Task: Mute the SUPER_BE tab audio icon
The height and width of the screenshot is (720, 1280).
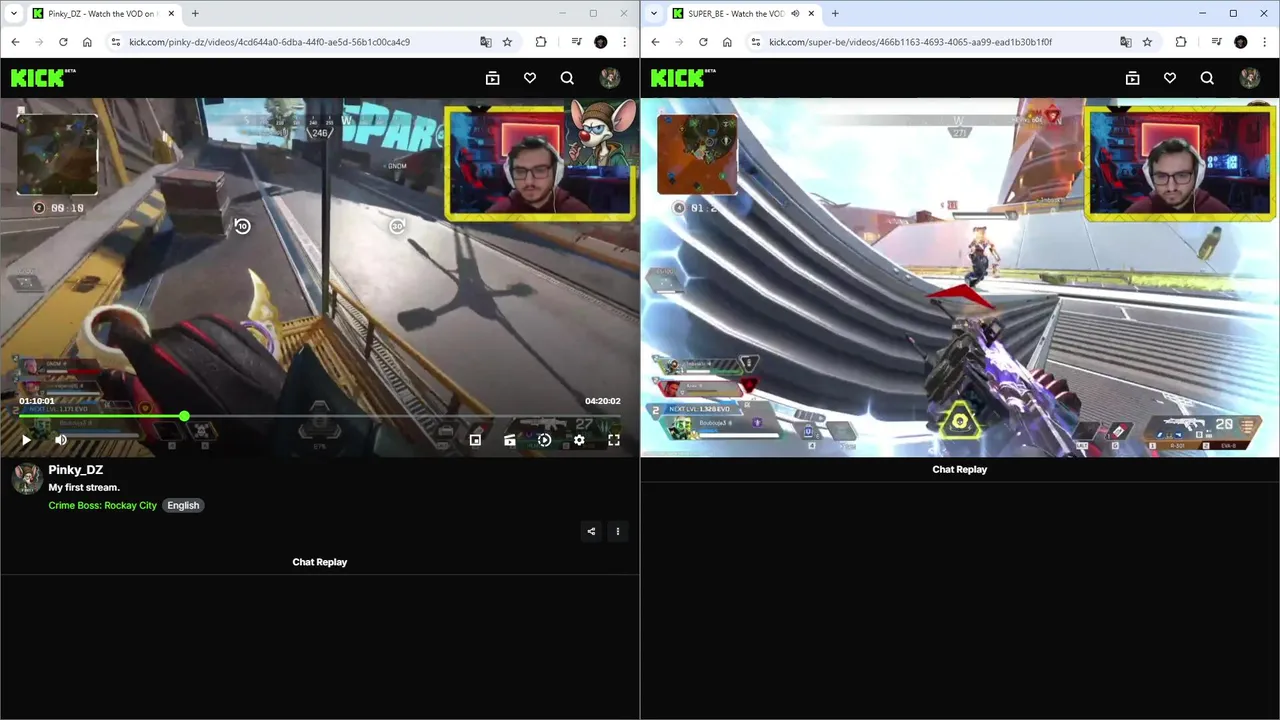Action: (796, 14)
